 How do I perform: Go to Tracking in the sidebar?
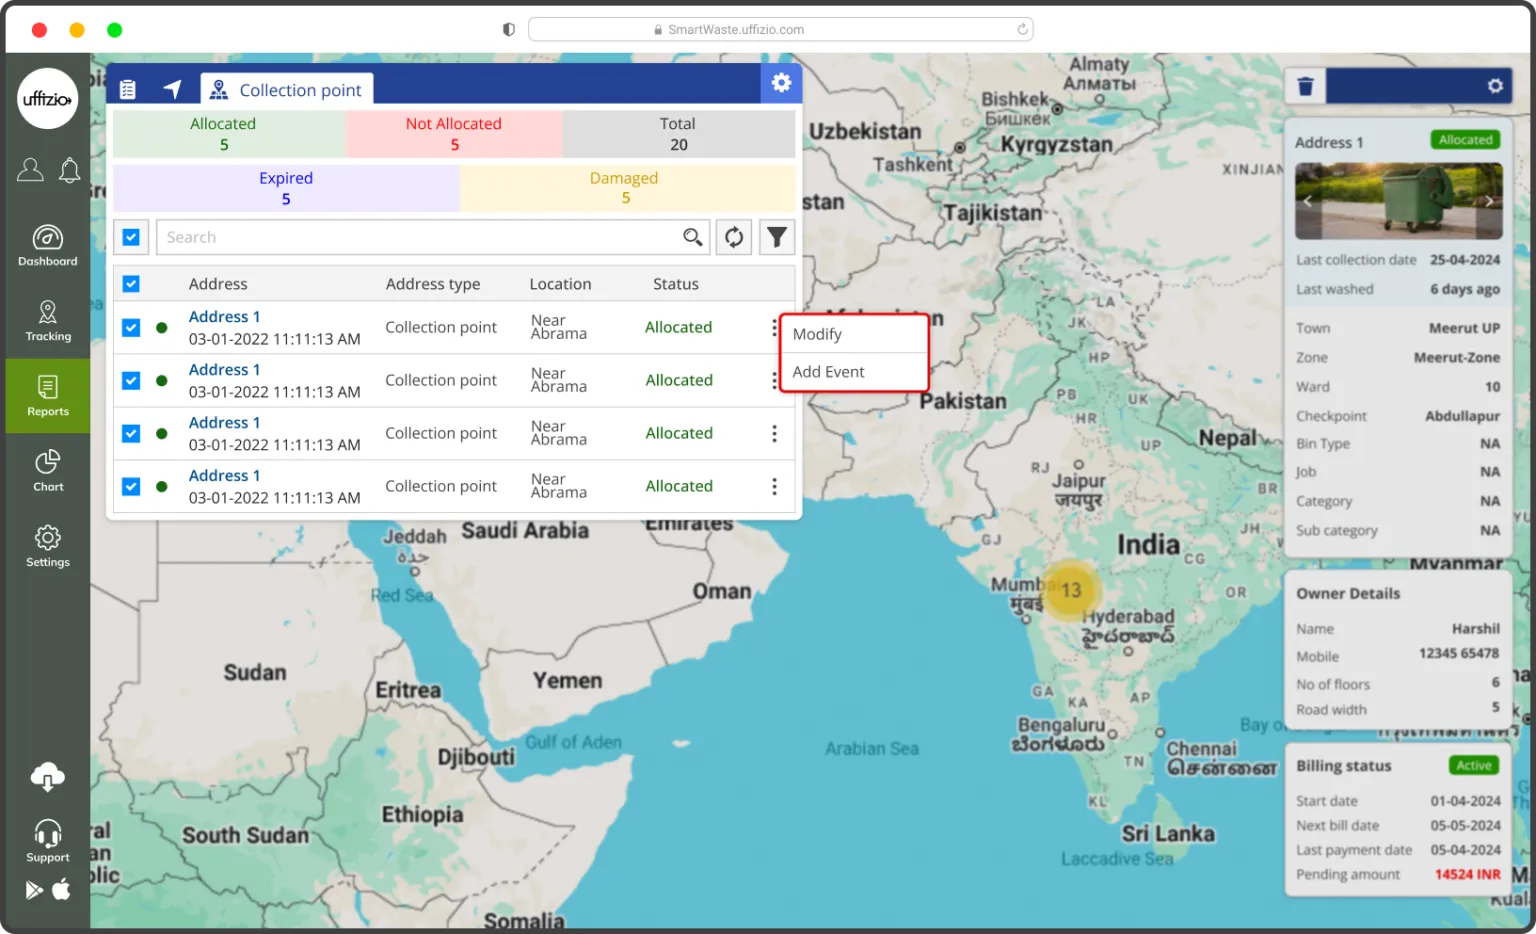click(x=47, y=320)
